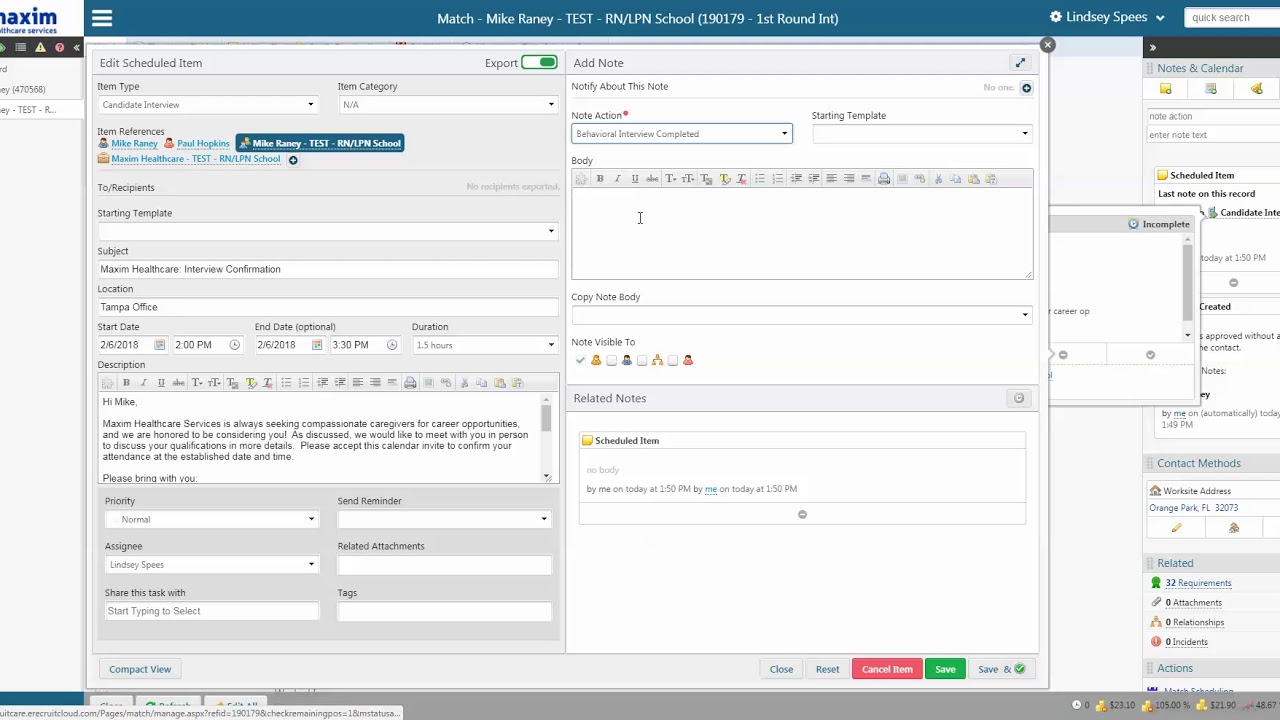1280x720 pixels.
Task: Open Maxim Healthcare - TEST - RN/LPN School link
Action: tap(196, 159)
